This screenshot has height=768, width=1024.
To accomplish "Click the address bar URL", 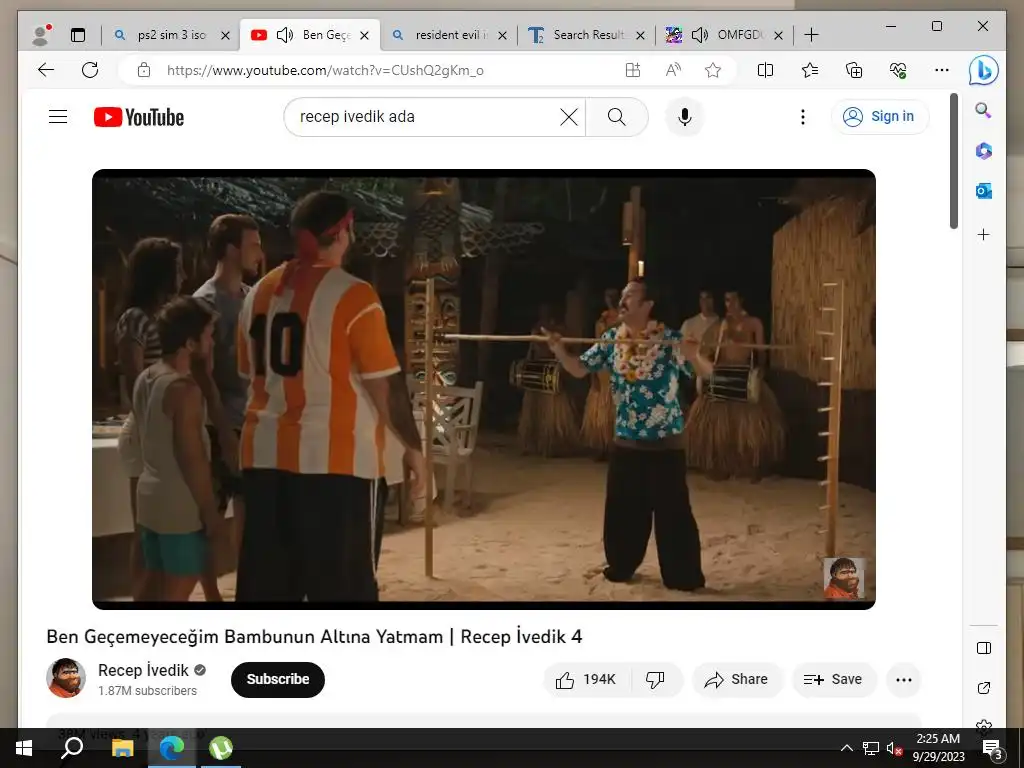I will click(325, 70).
